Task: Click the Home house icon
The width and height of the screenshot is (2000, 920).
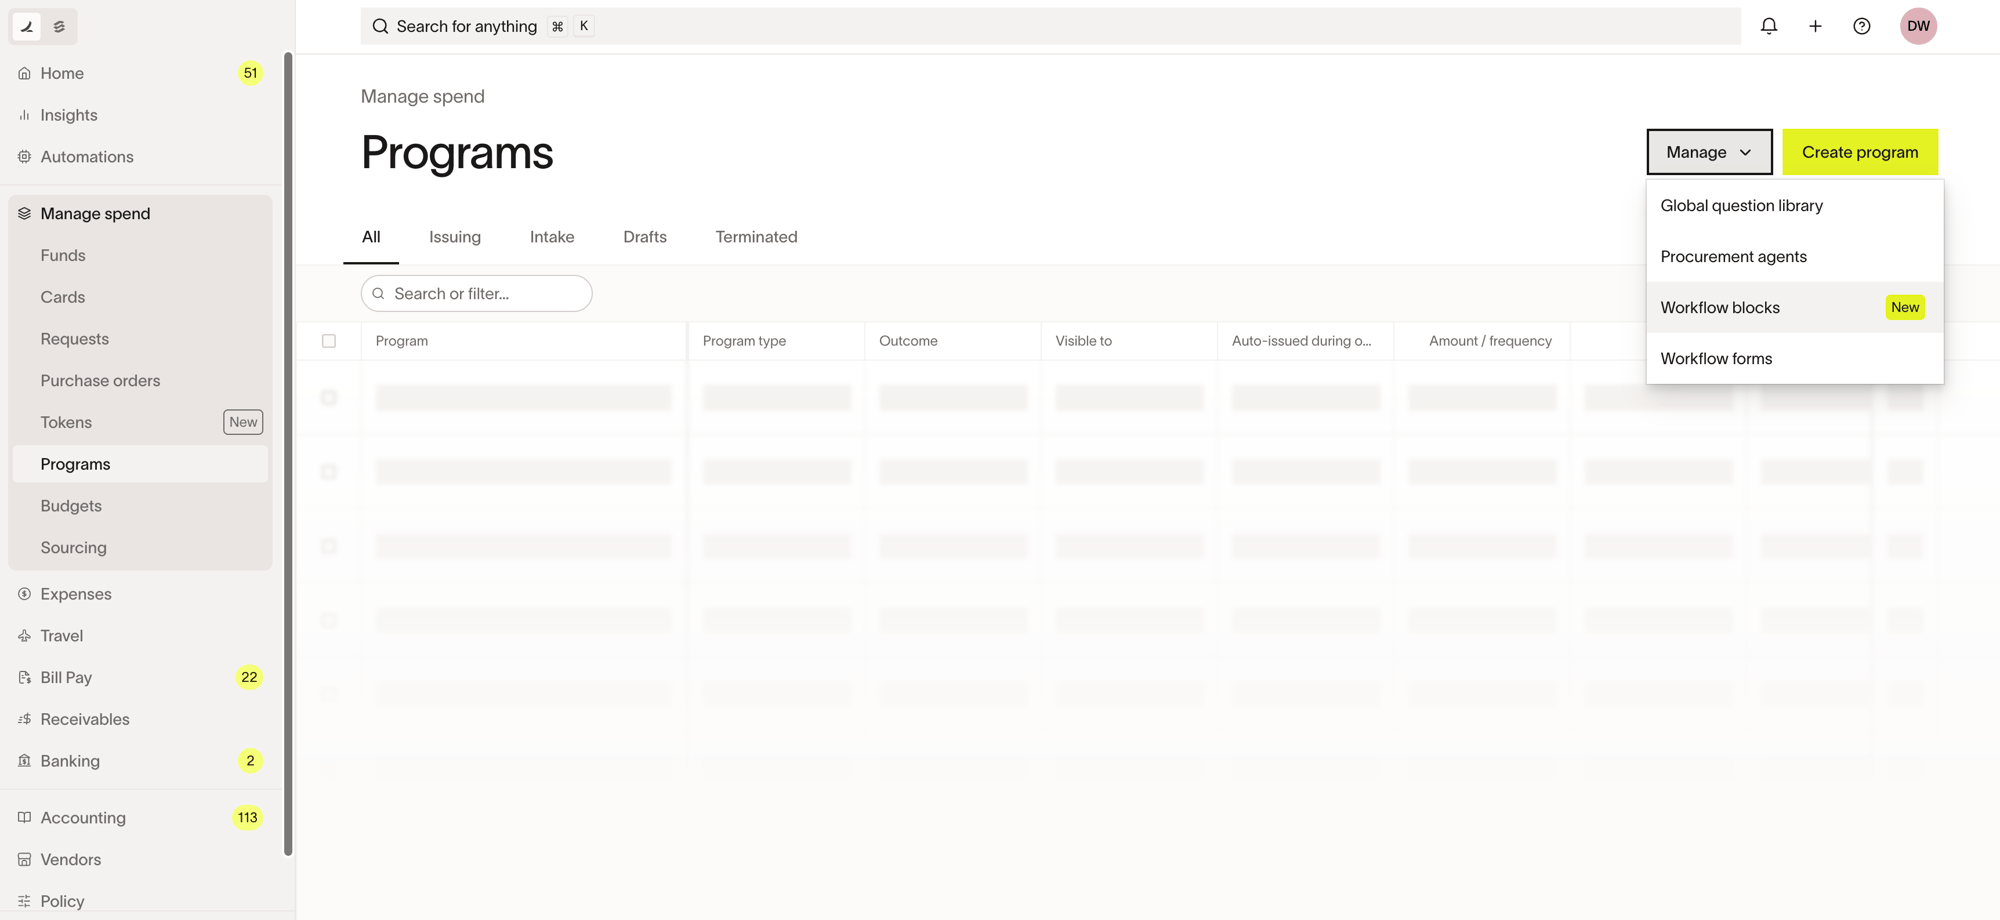Action: coord(24,73)
